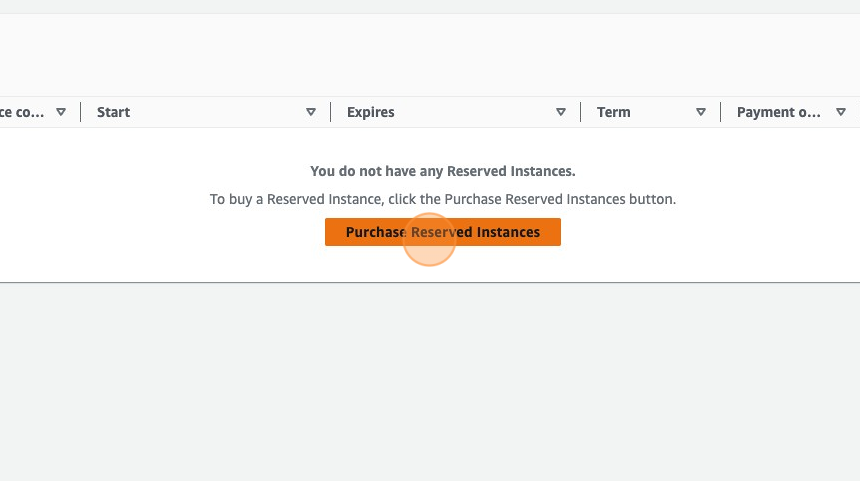This screenshot has height=481, width=860.
Task: Click divider between 'ce co...' and Start columns
Action: pyautogui.click(x=80, y=112)
